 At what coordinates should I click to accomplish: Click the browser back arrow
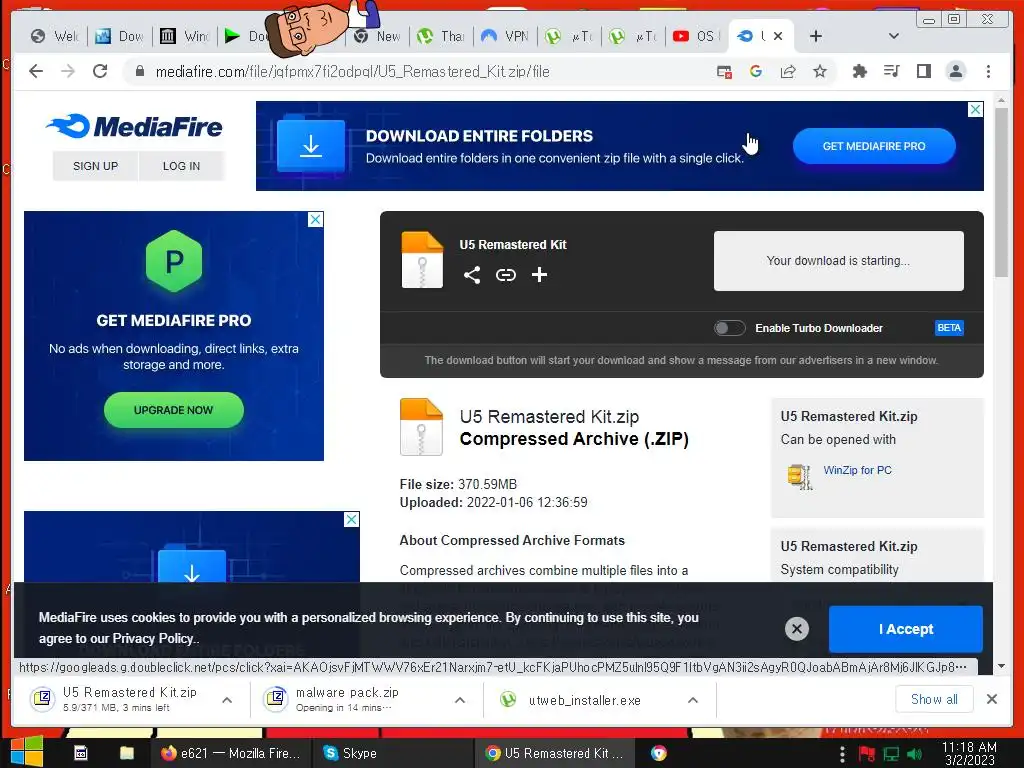point(36,71)
